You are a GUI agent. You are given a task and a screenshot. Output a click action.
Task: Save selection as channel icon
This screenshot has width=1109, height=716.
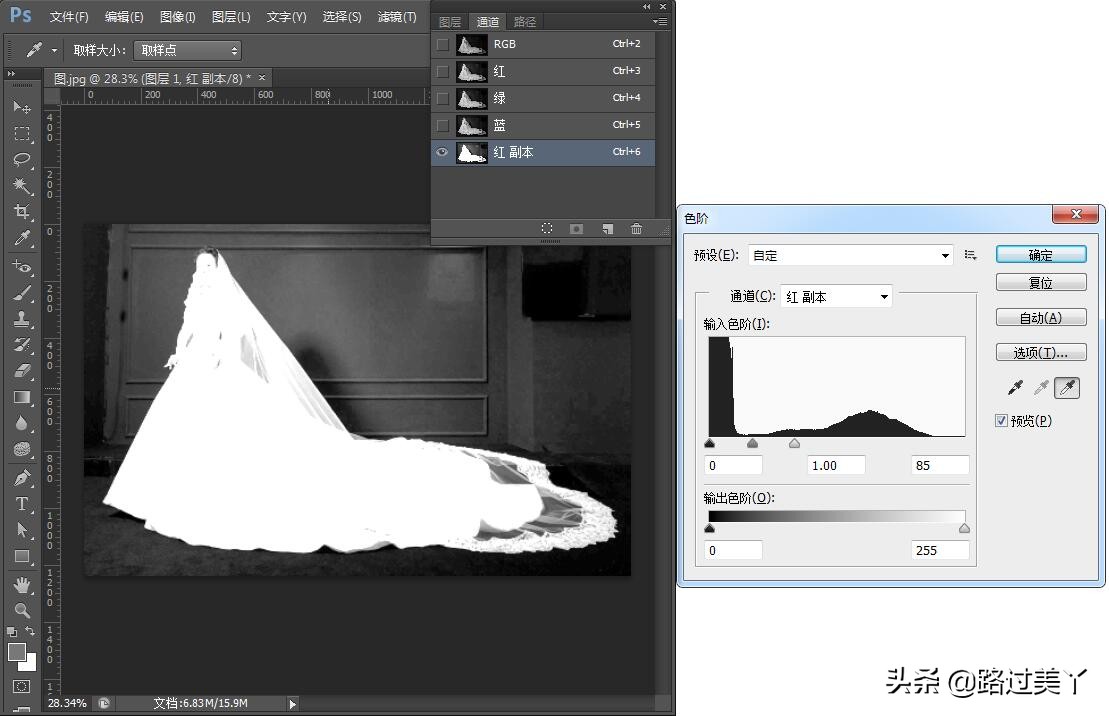click(576, 229)
